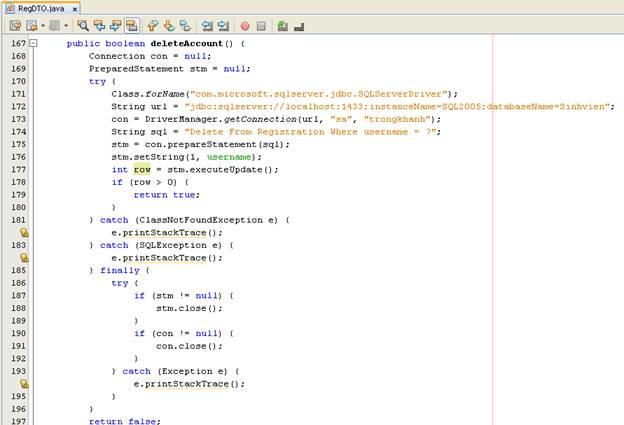Click 'if (row > 0)' on line 178

144,182
